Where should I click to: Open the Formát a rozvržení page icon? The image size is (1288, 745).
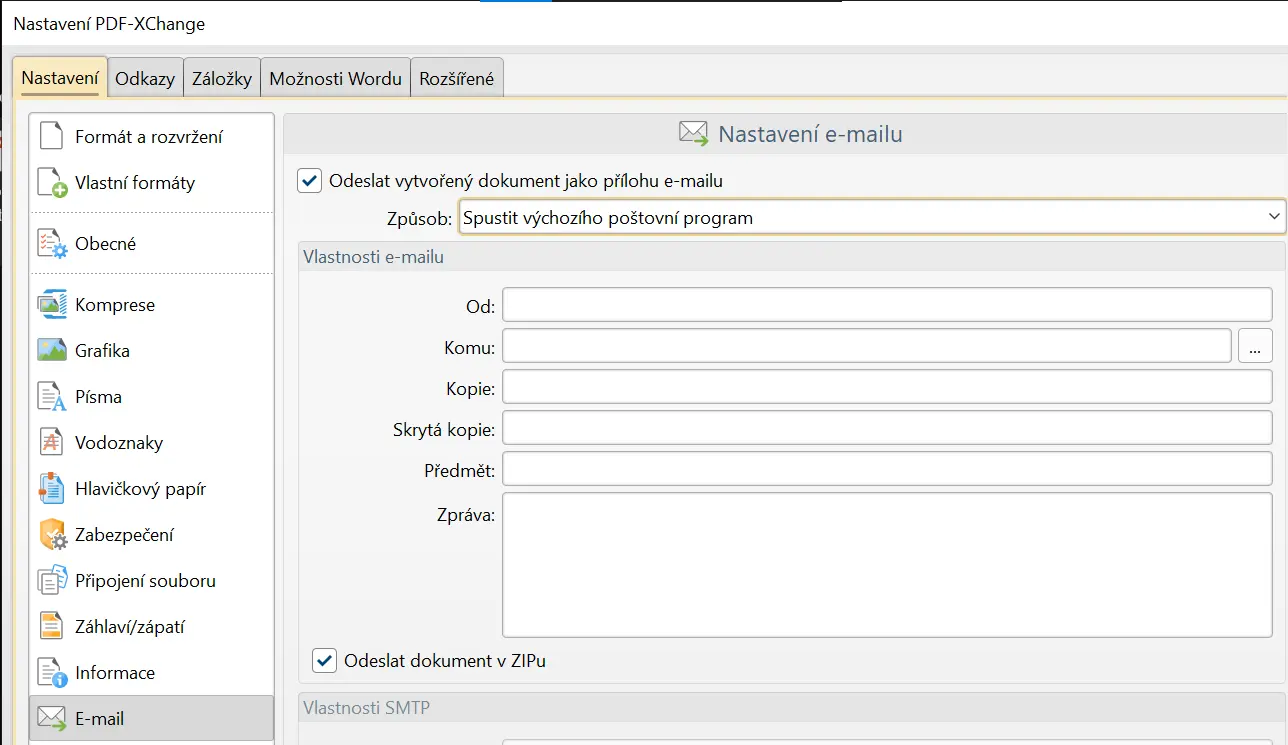(51, 136)
